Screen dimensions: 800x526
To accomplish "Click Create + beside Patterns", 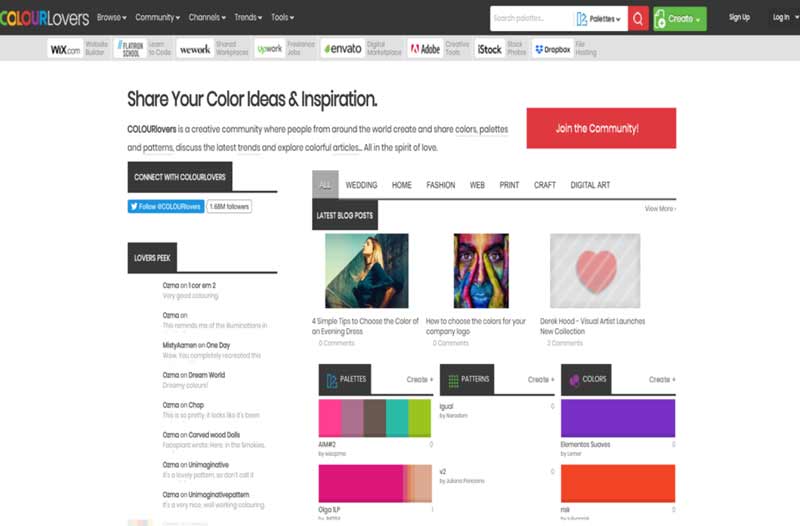I will (x=541, y=380).
